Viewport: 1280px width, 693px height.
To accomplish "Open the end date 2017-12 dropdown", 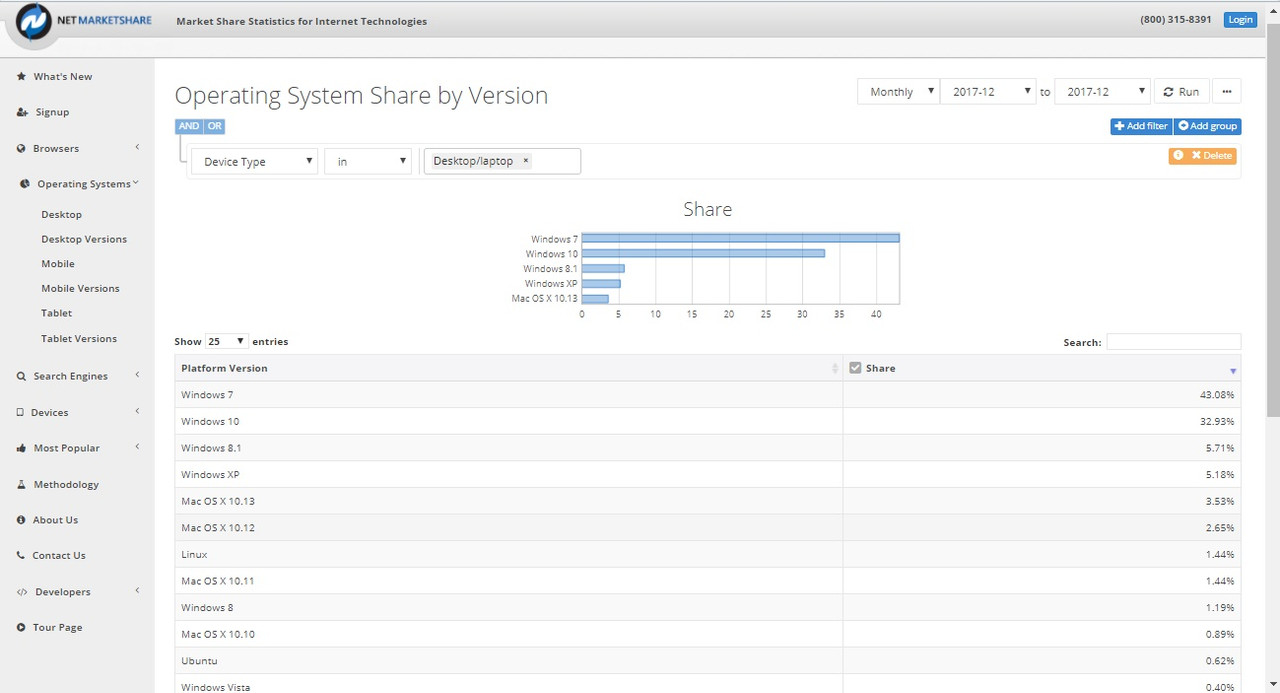I will 1102,91.
